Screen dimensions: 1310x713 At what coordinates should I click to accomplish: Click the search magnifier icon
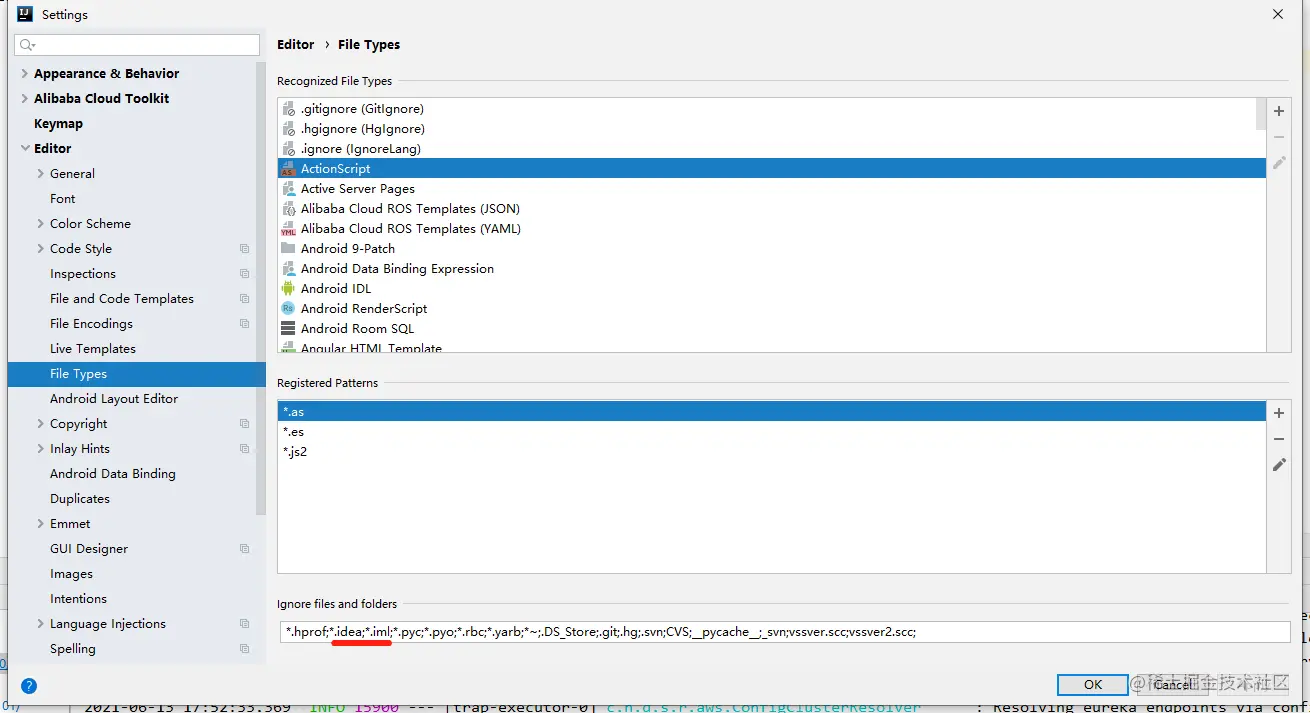(x=27, y=45)
